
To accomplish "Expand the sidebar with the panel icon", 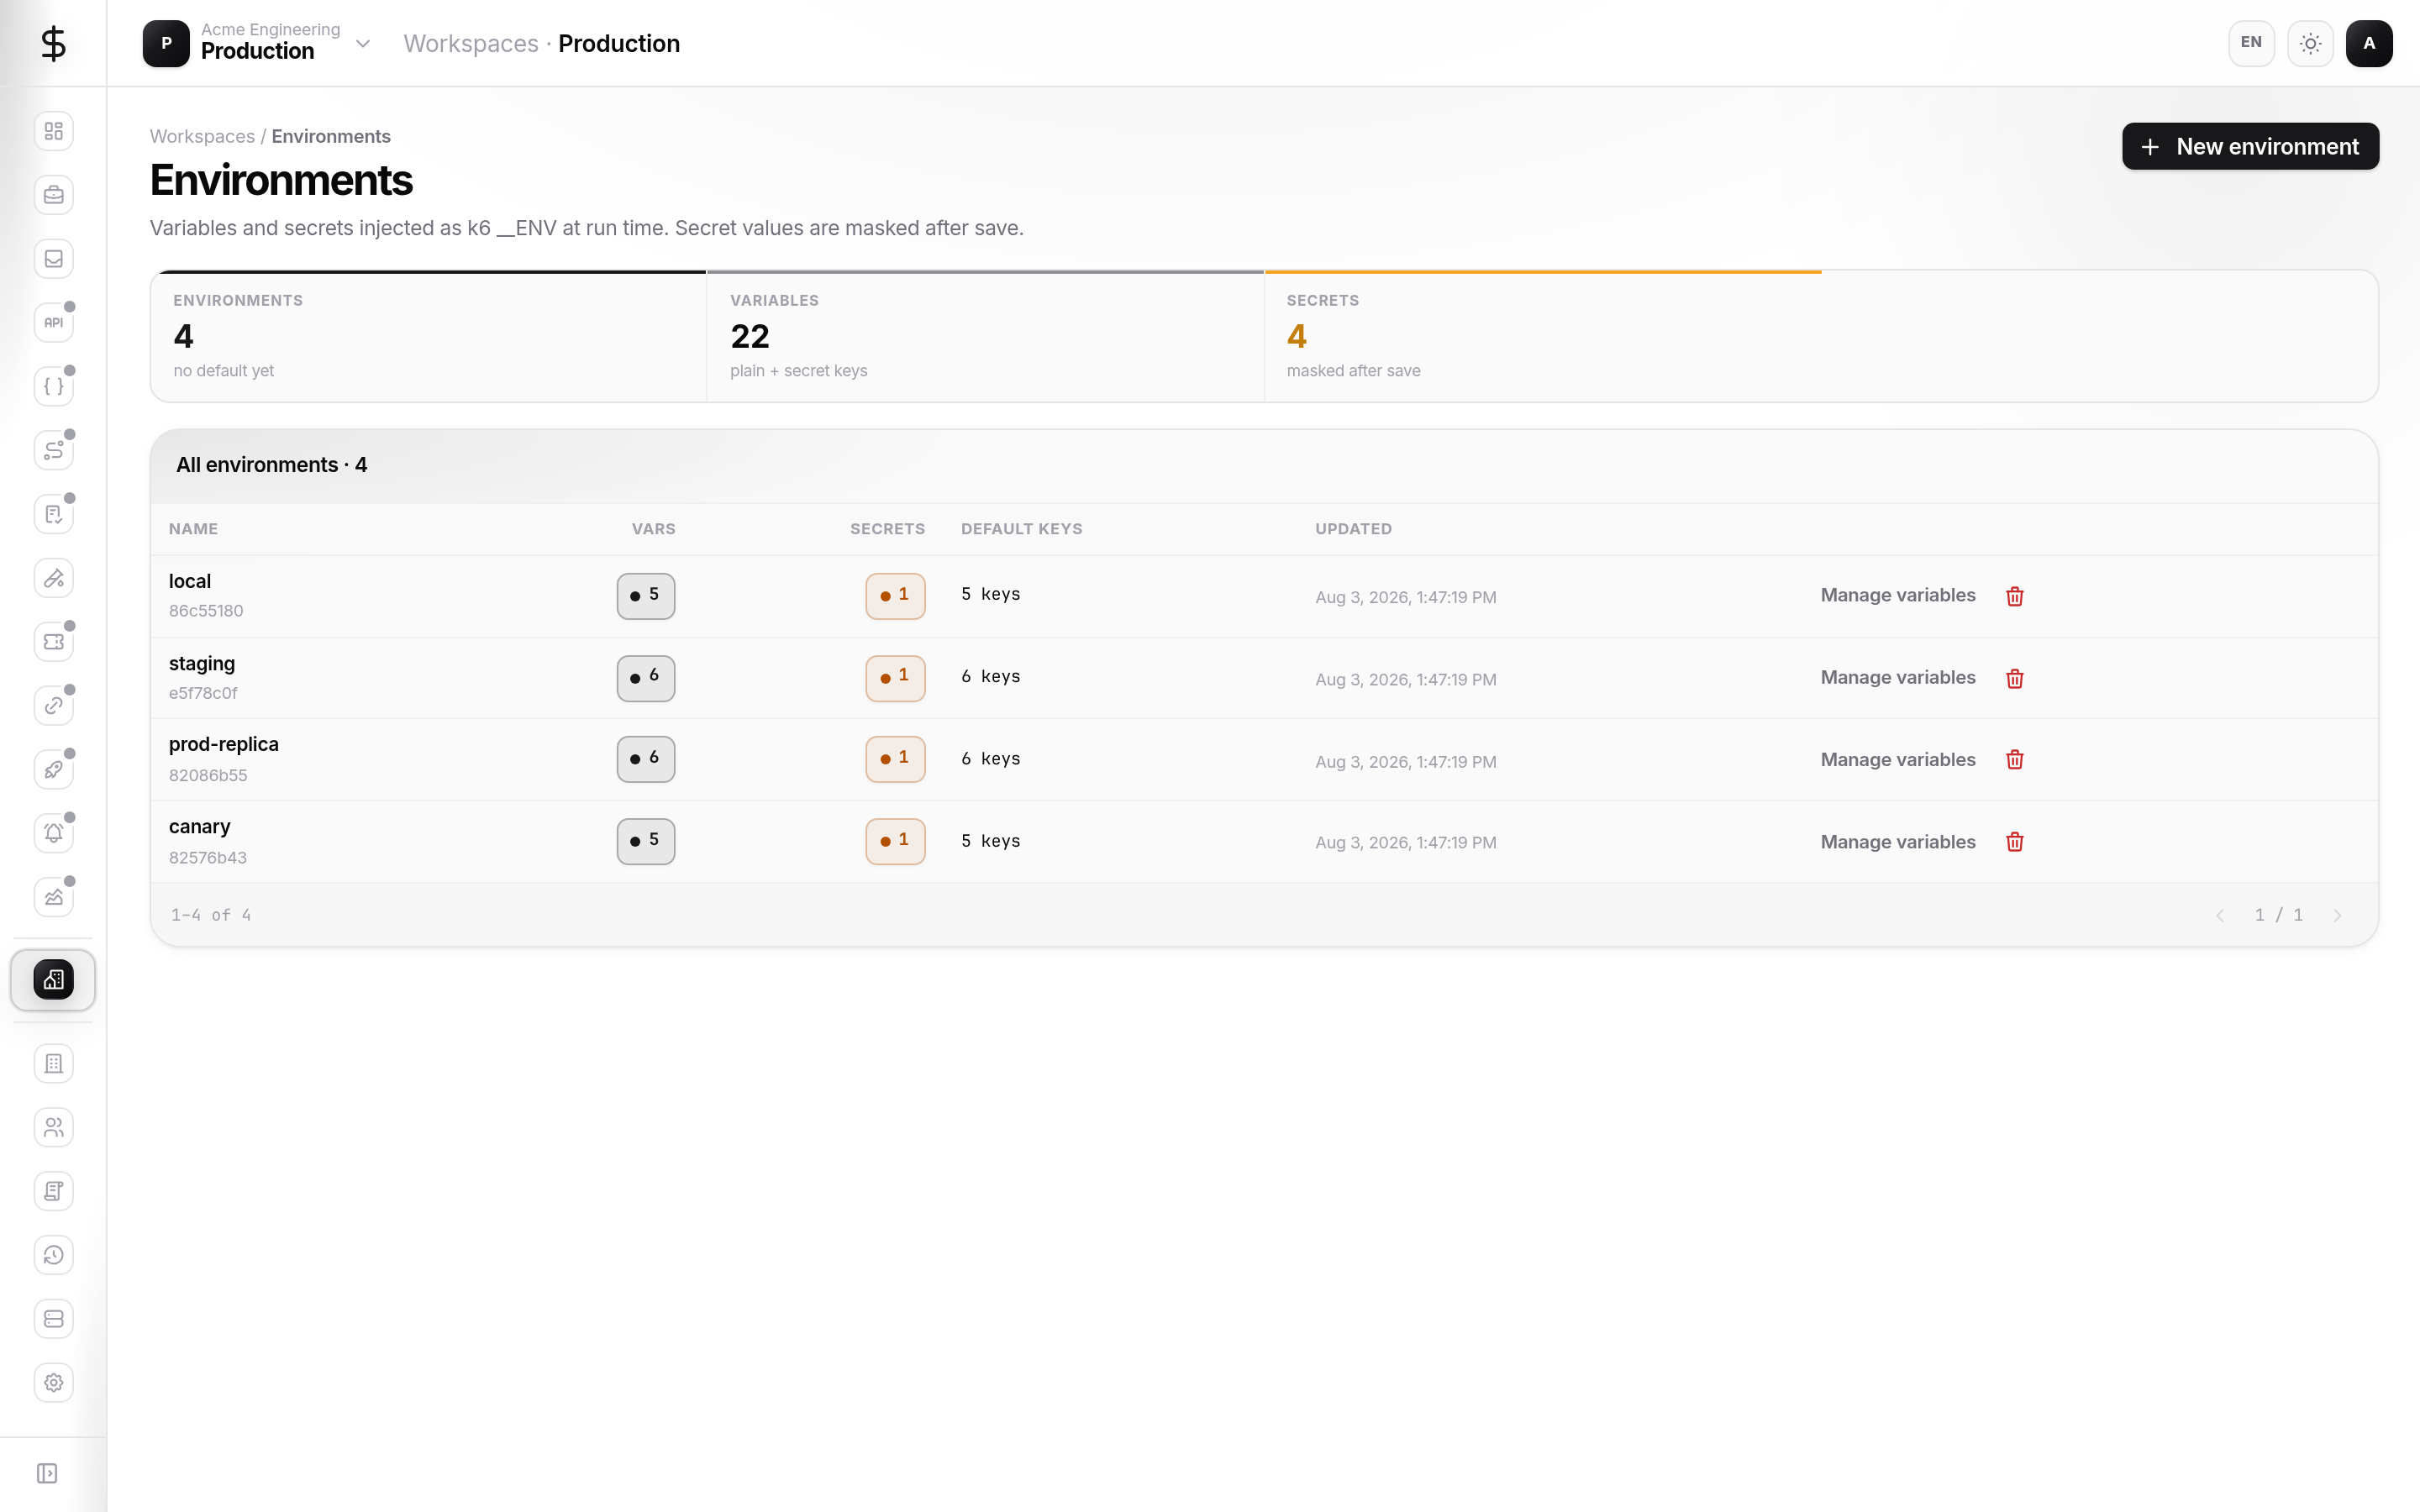I will pyautogui.click(x=47, y=1473).
